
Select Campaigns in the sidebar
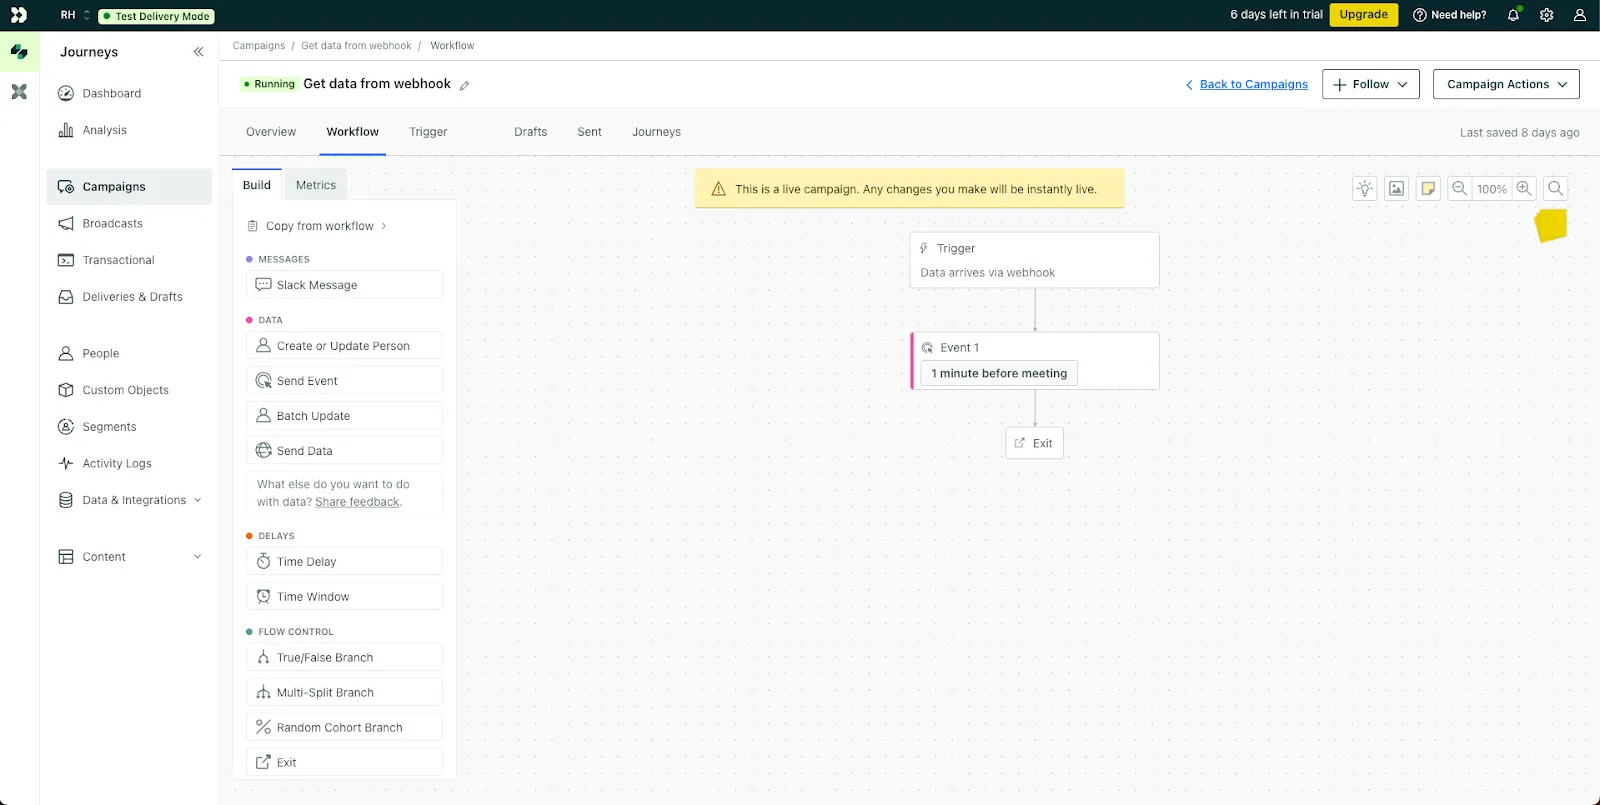(x=129, y=187)
